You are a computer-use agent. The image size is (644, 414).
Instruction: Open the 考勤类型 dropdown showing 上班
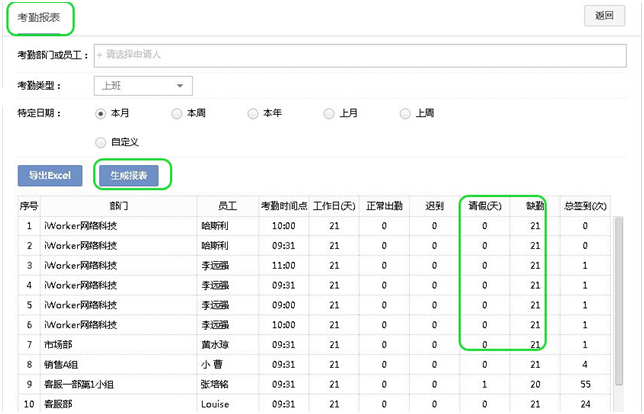click(143, 86)
